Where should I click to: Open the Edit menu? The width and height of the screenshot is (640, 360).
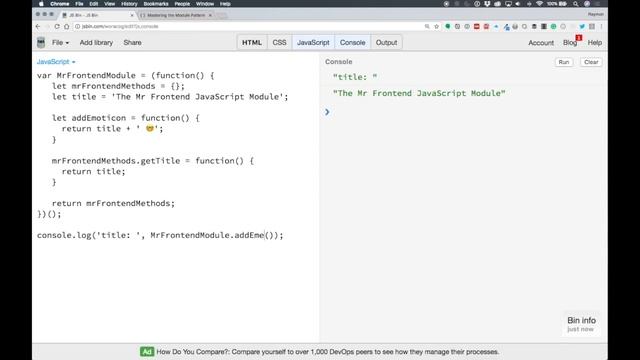click(94, 4)
